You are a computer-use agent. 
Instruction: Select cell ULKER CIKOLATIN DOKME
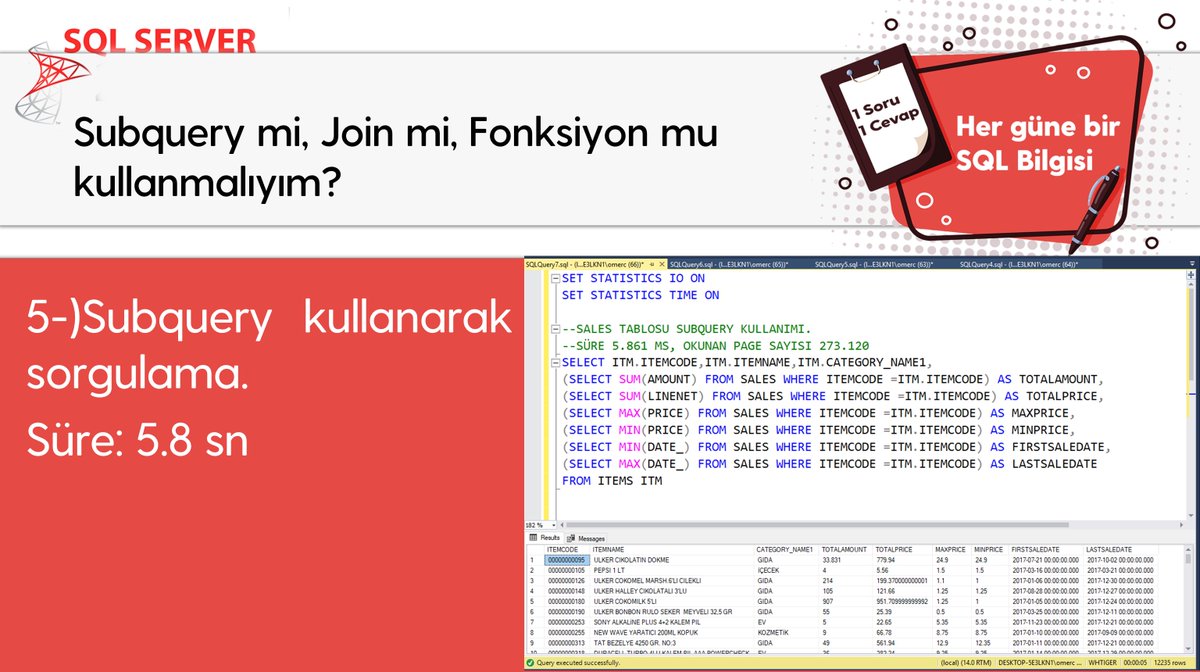click(x=673, y=560)
